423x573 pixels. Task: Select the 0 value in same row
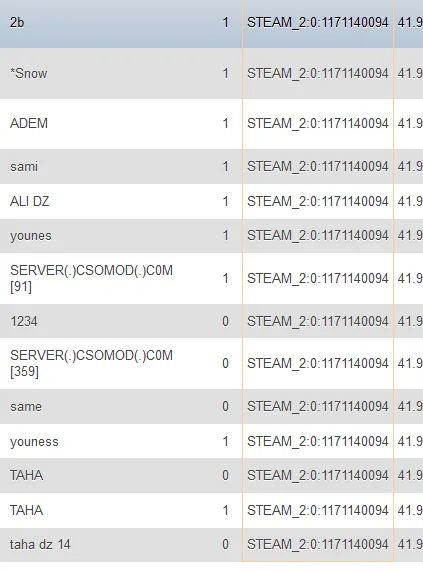pos(225,407)
